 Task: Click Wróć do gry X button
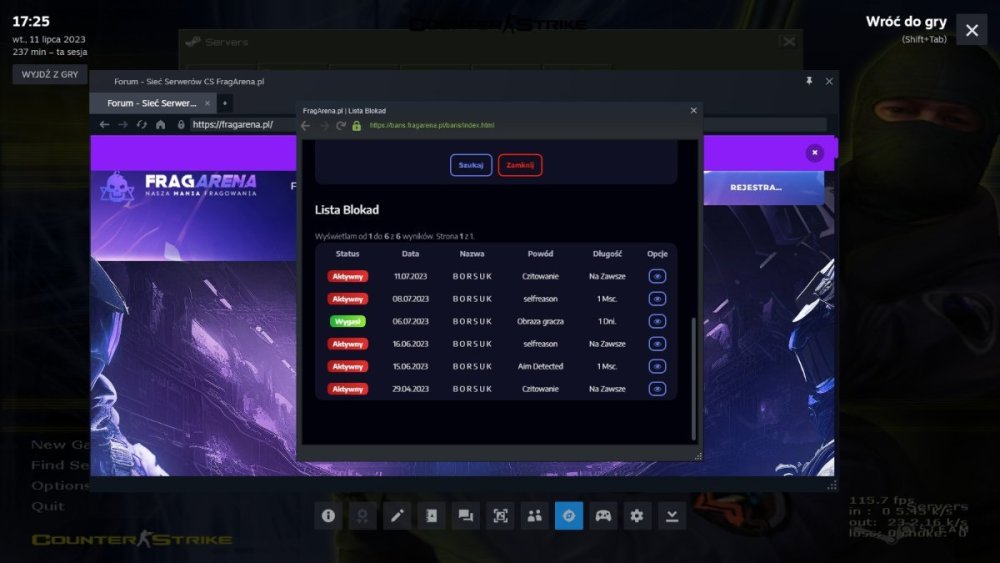point(971,30)
